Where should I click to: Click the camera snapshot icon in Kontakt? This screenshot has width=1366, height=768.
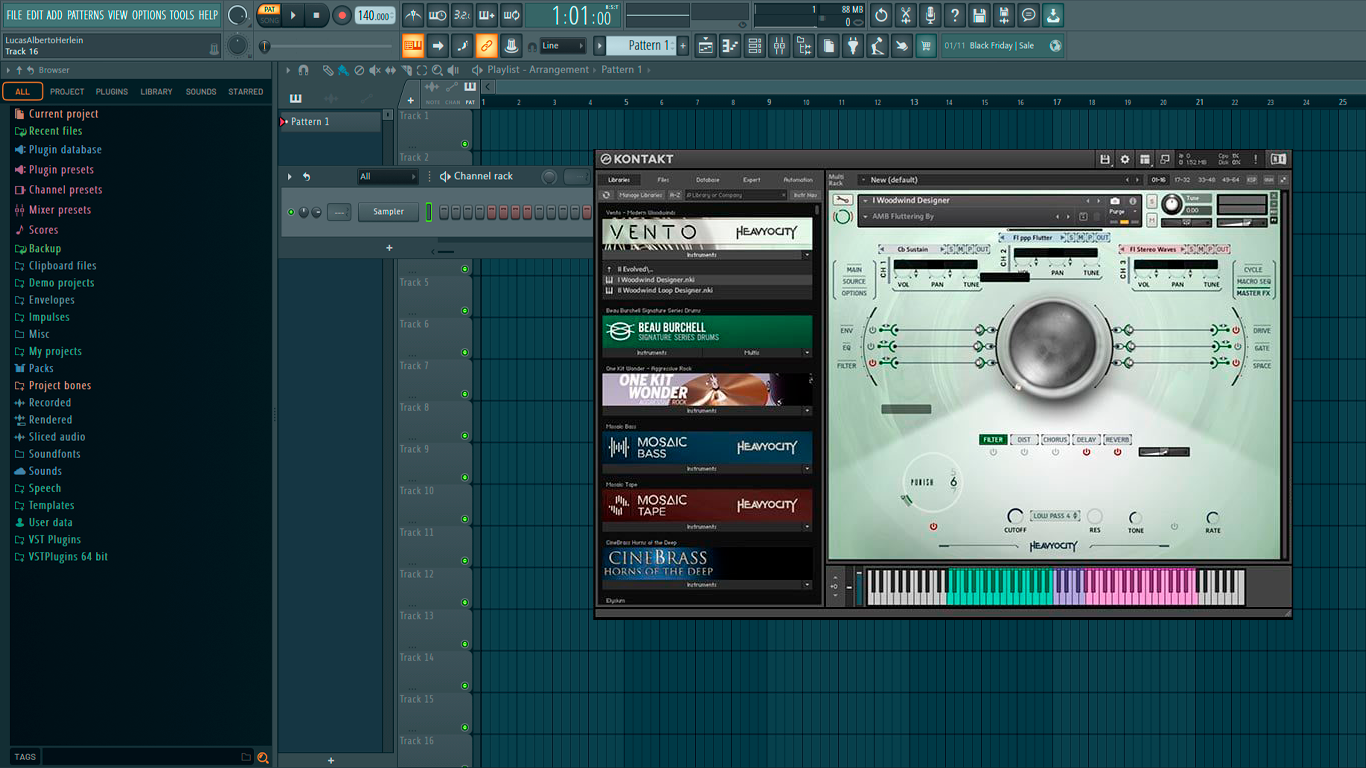pyautogui.click(x=1115, y=201)
